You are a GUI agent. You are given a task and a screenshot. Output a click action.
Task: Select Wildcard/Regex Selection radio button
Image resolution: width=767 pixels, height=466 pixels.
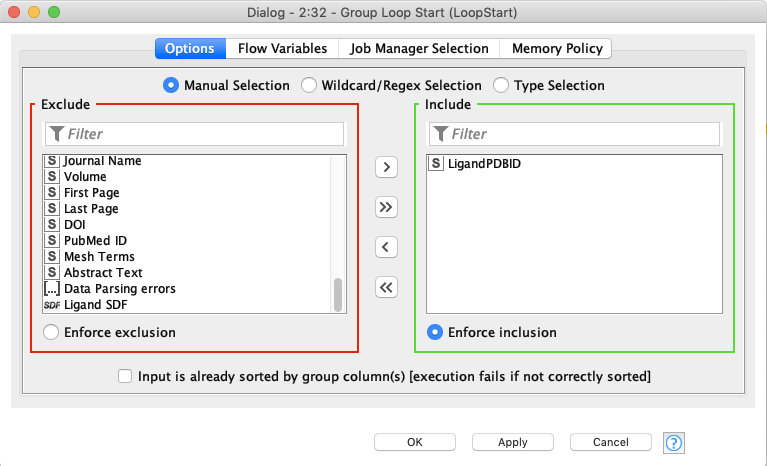[x=310, y=86]
